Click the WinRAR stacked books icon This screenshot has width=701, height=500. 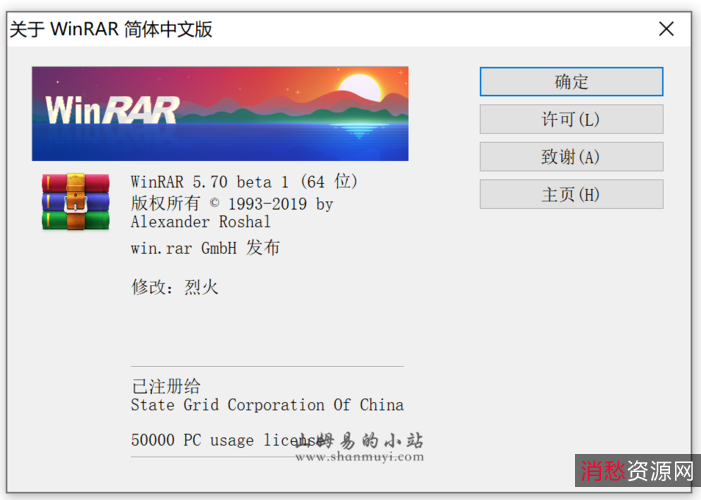tap(76, 201)
